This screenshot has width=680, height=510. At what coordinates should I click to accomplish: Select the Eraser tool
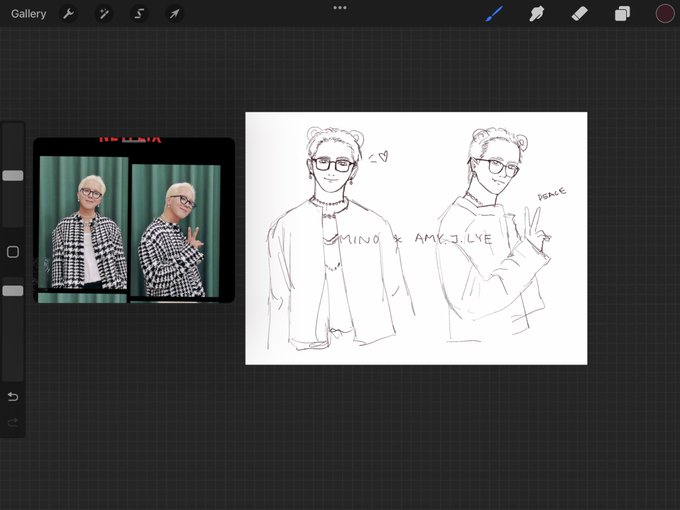point(579,14)
